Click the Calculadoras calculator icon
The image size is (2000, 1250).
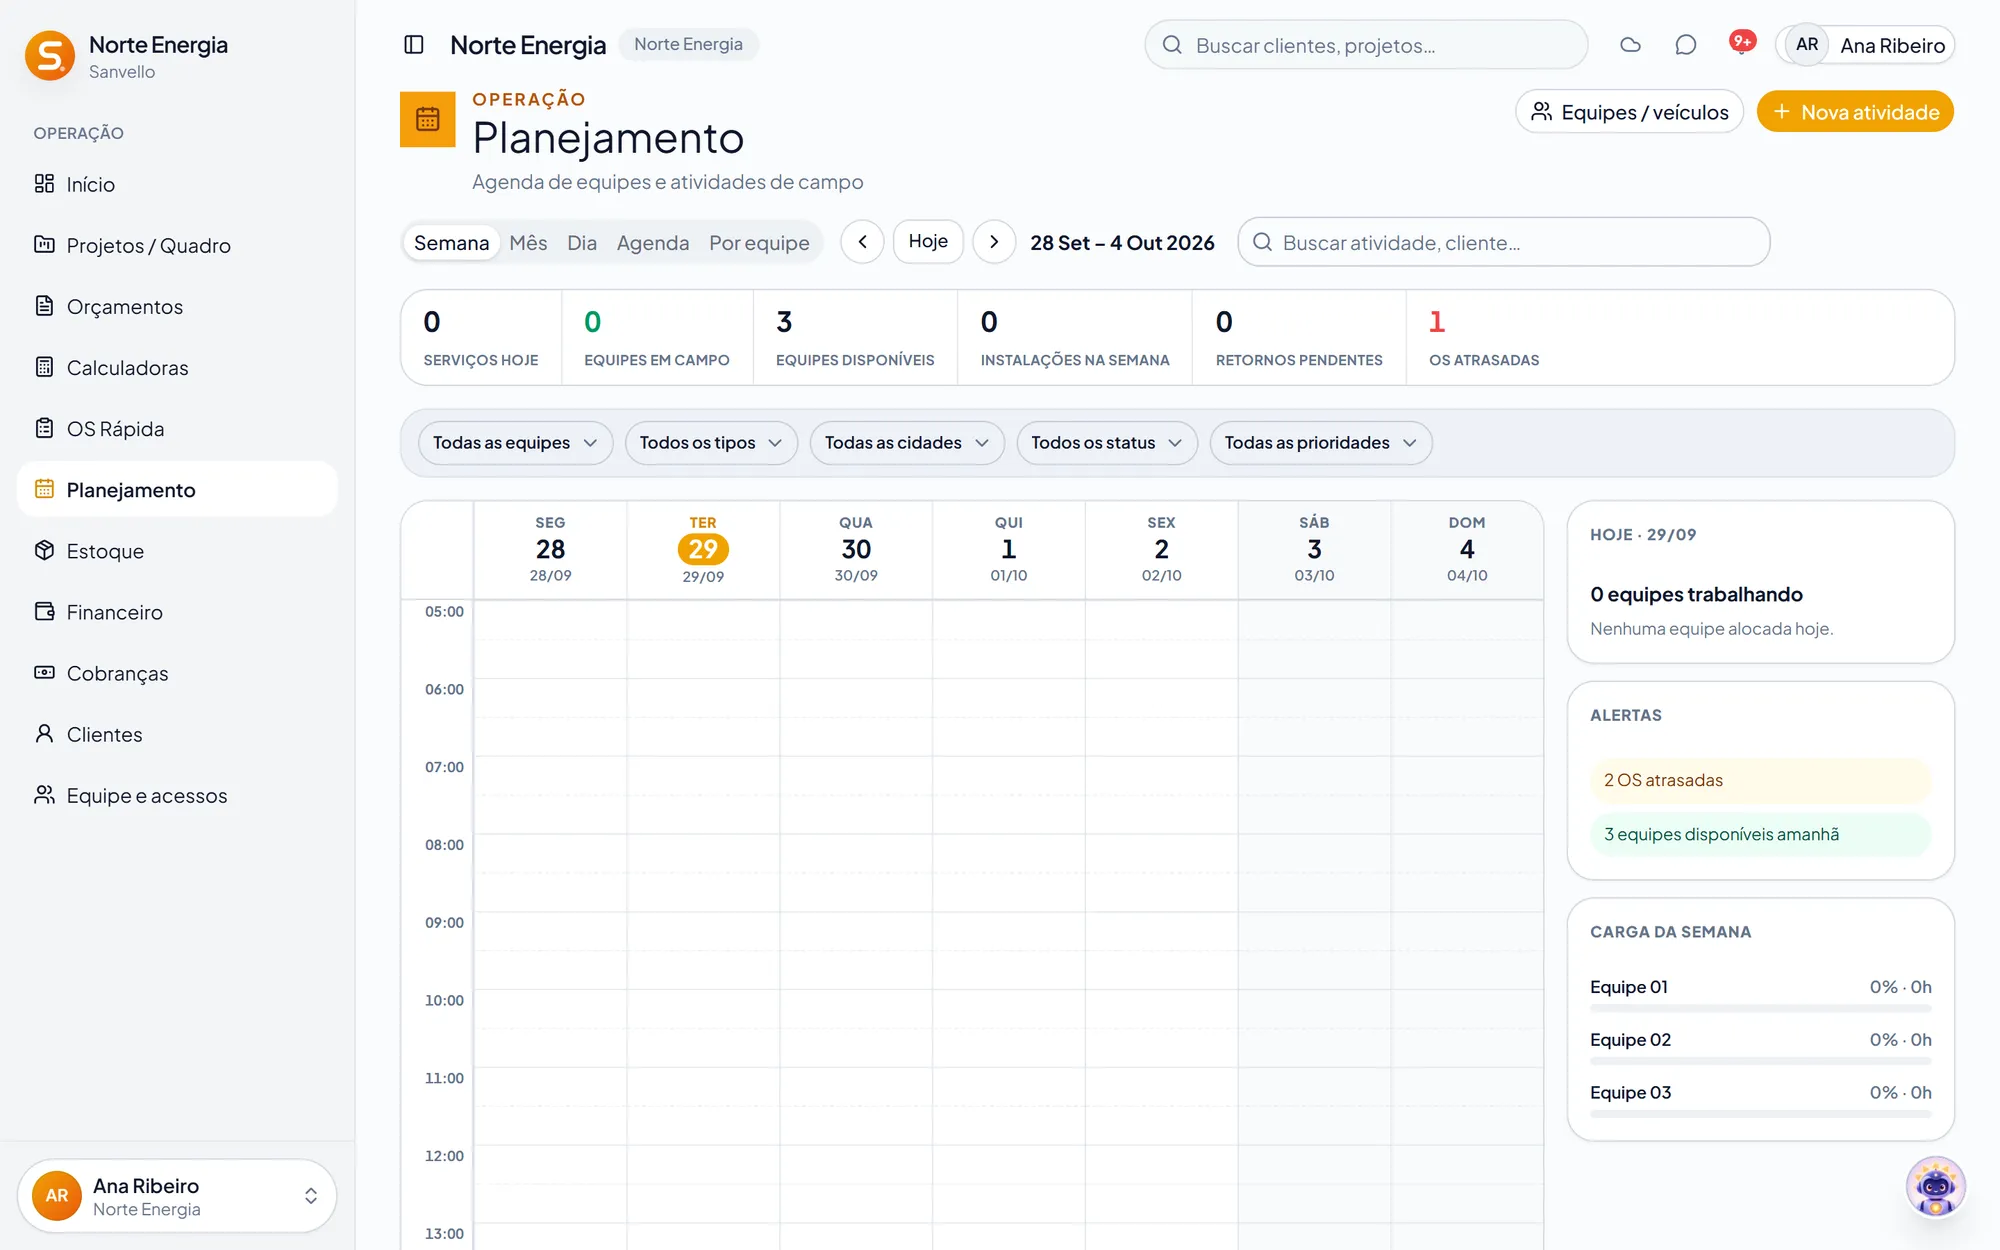pos(44,367)
